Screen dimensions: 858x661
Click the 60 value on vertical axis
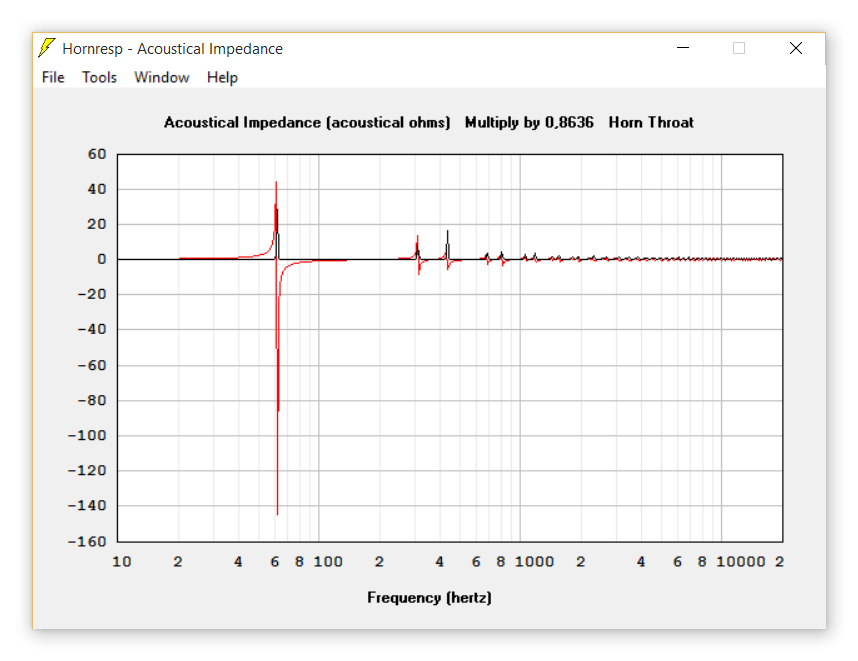point(97,154)
